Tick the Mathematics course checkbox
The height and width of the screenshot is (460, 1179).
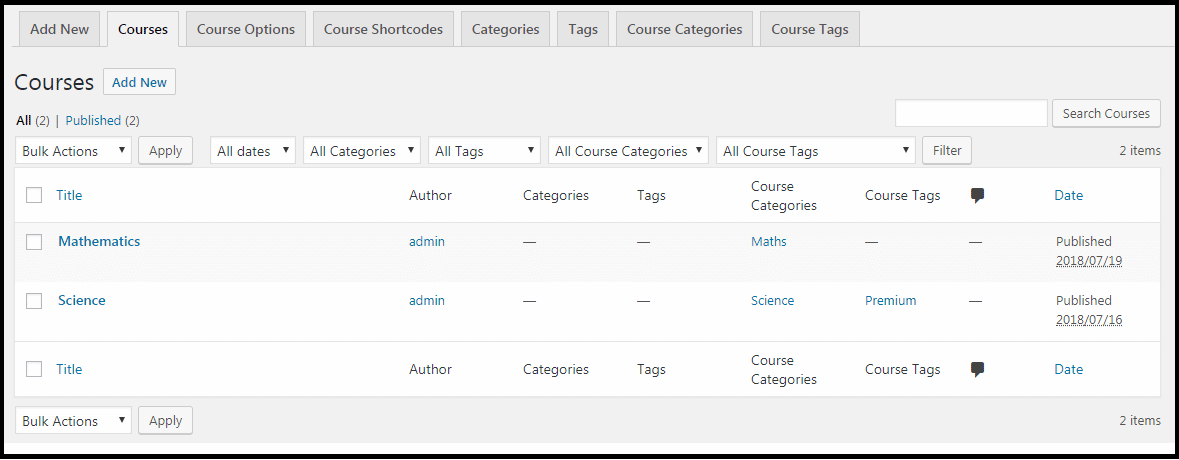coord(34,242)
